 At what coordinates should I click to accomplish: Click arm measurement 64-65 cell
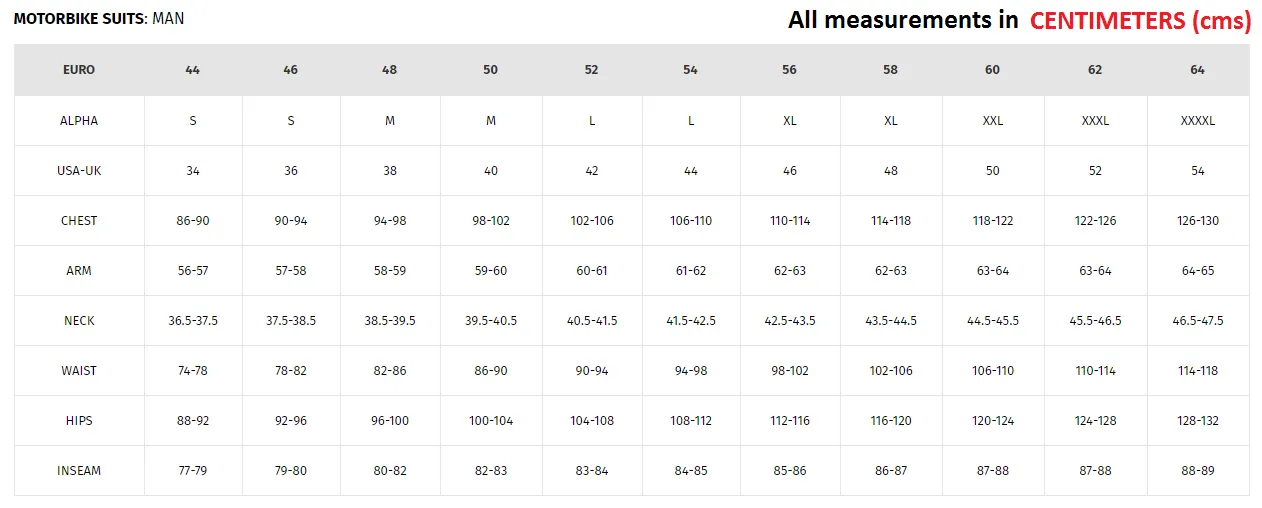[1198, 270]
